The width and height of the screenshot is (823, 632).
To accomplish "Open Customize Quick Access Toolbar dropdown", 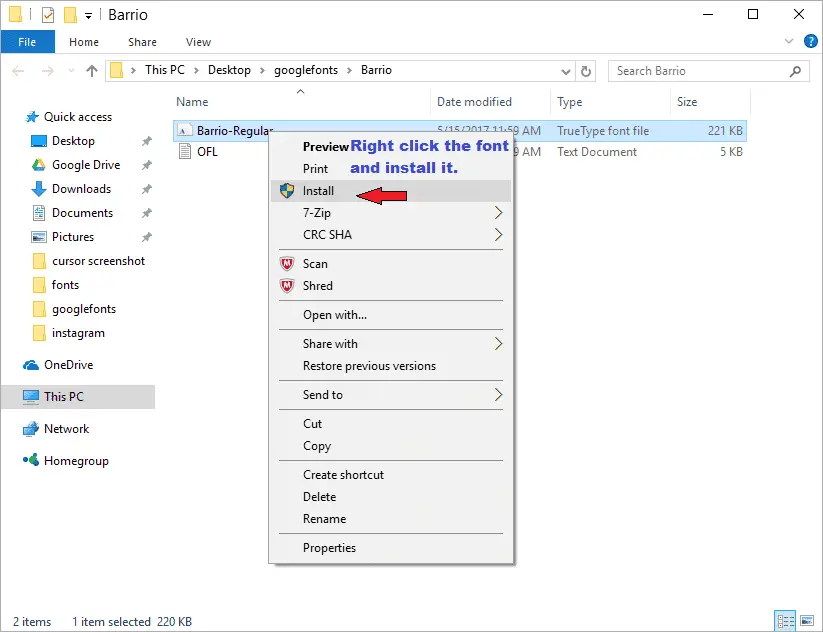I will [89, 16].
